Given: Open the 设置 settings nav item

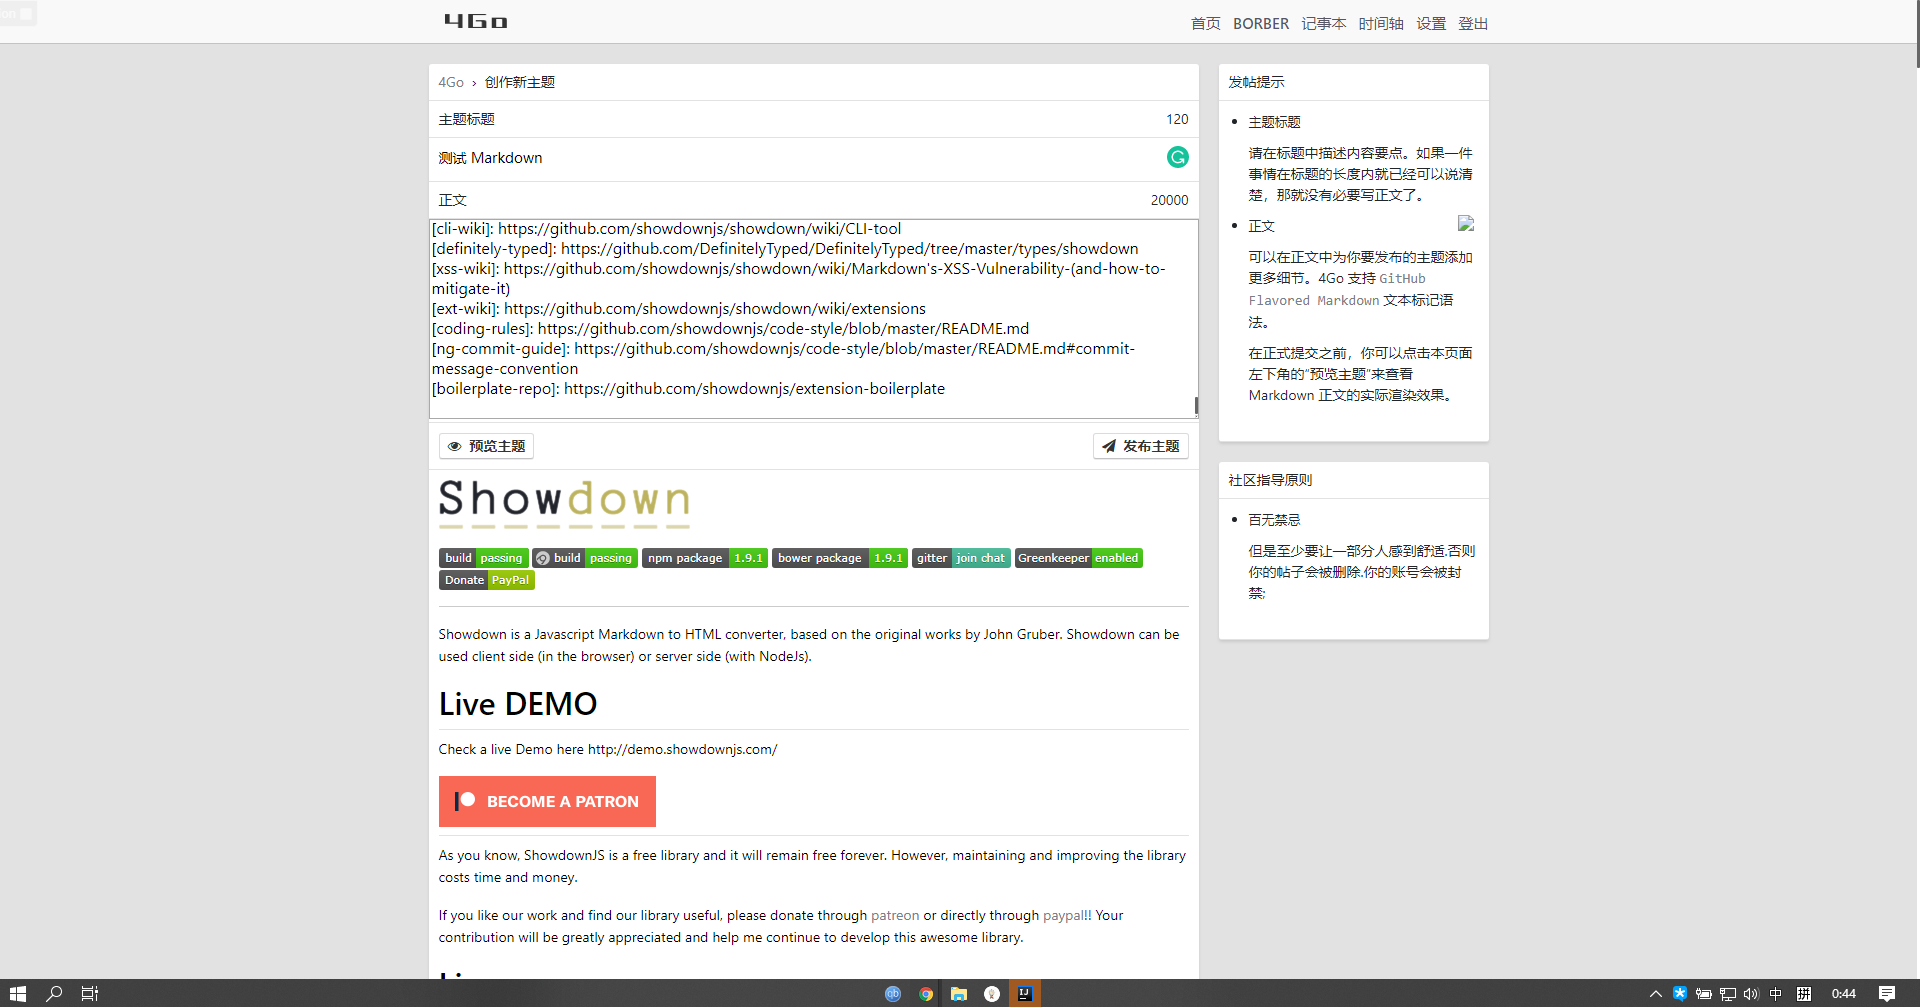Looking at the screenshot, I should click(x=1430, y=23).
